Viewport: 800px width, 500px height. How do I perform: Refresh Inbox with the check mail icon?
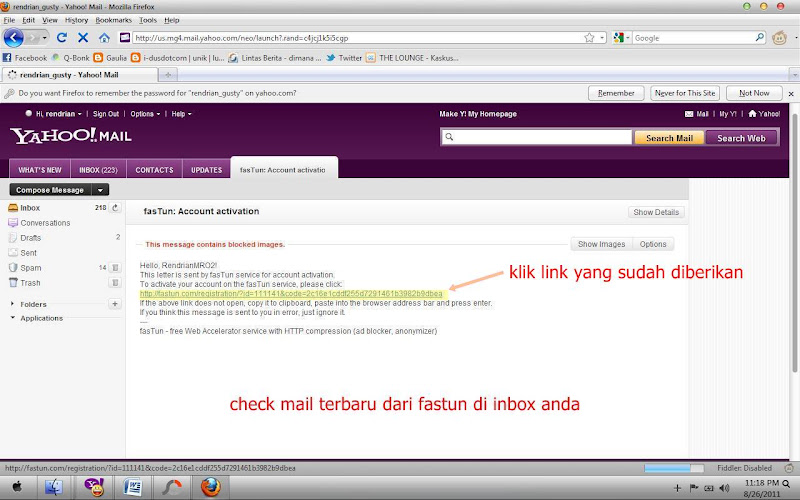pos(115,208)
